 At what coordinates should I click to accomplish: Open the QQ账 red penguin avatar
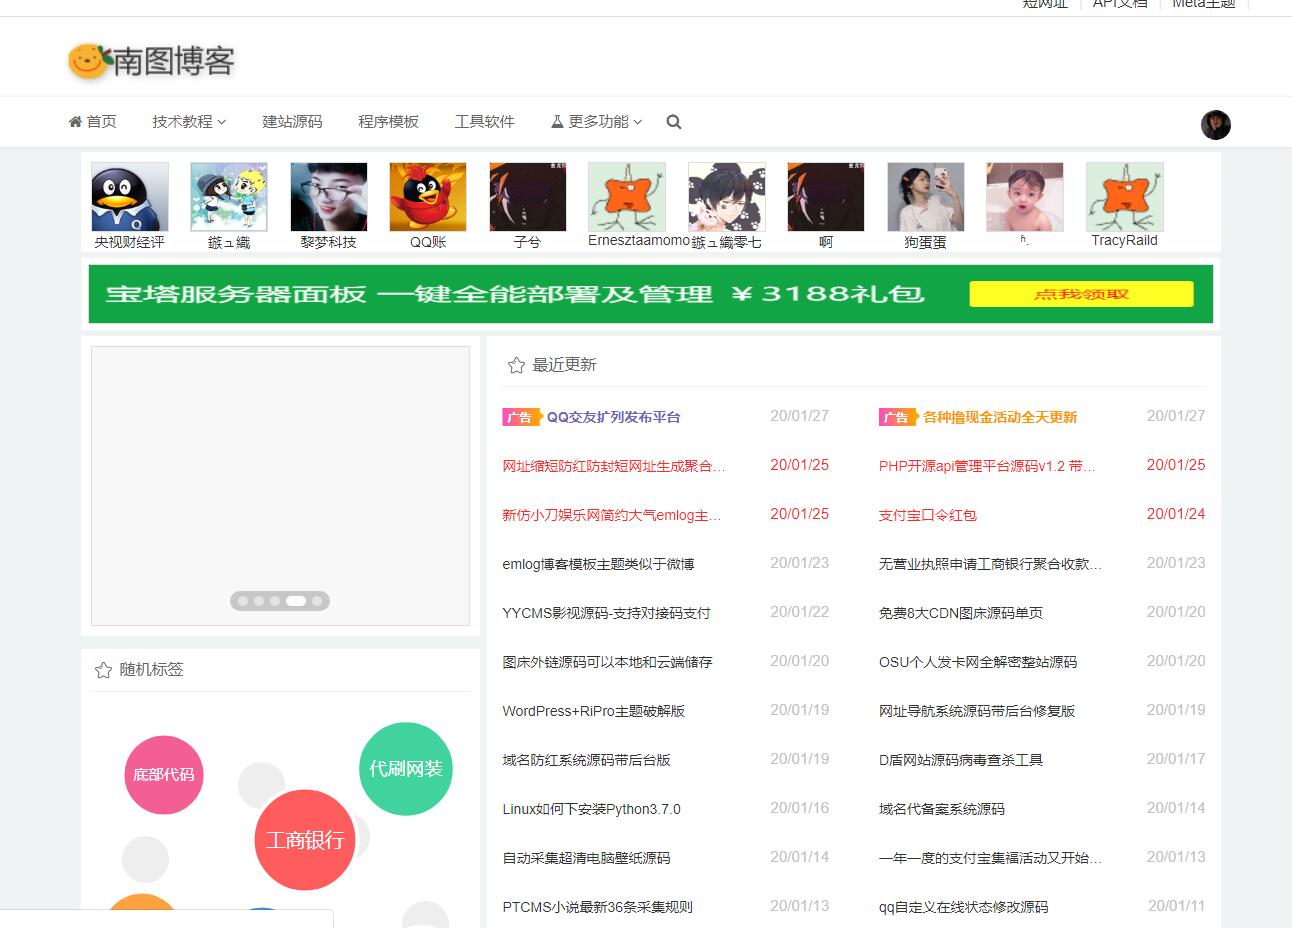click(428, 197)
